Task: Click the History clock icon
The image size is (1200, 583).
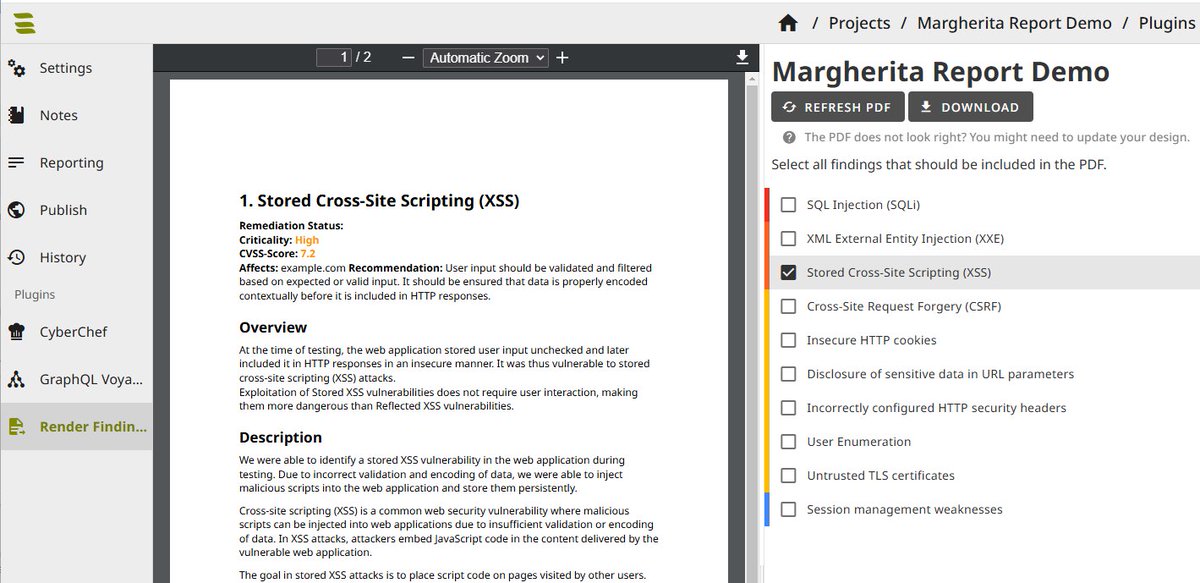Action: coord(17,257)
